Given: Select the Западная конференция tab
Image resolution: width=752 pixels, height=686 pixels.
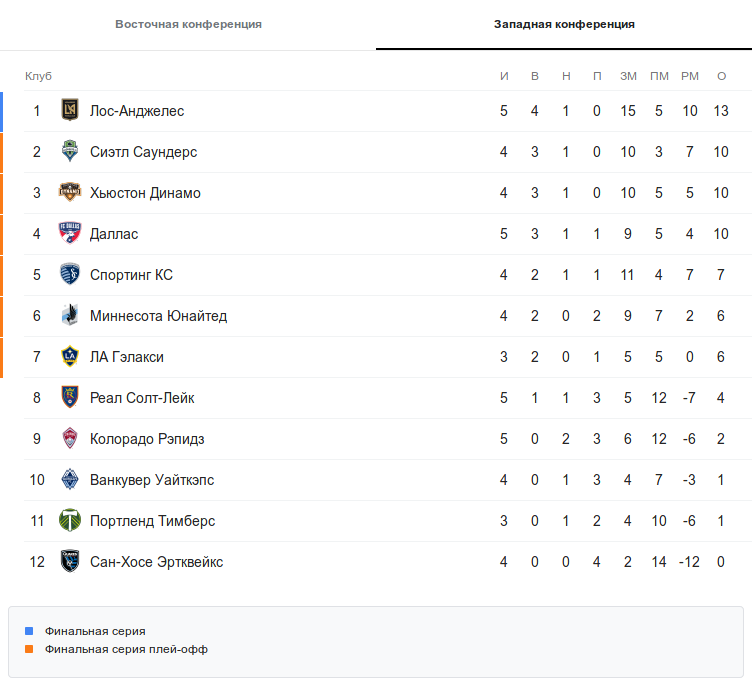Looking at the screenshot, I should 564,24.
